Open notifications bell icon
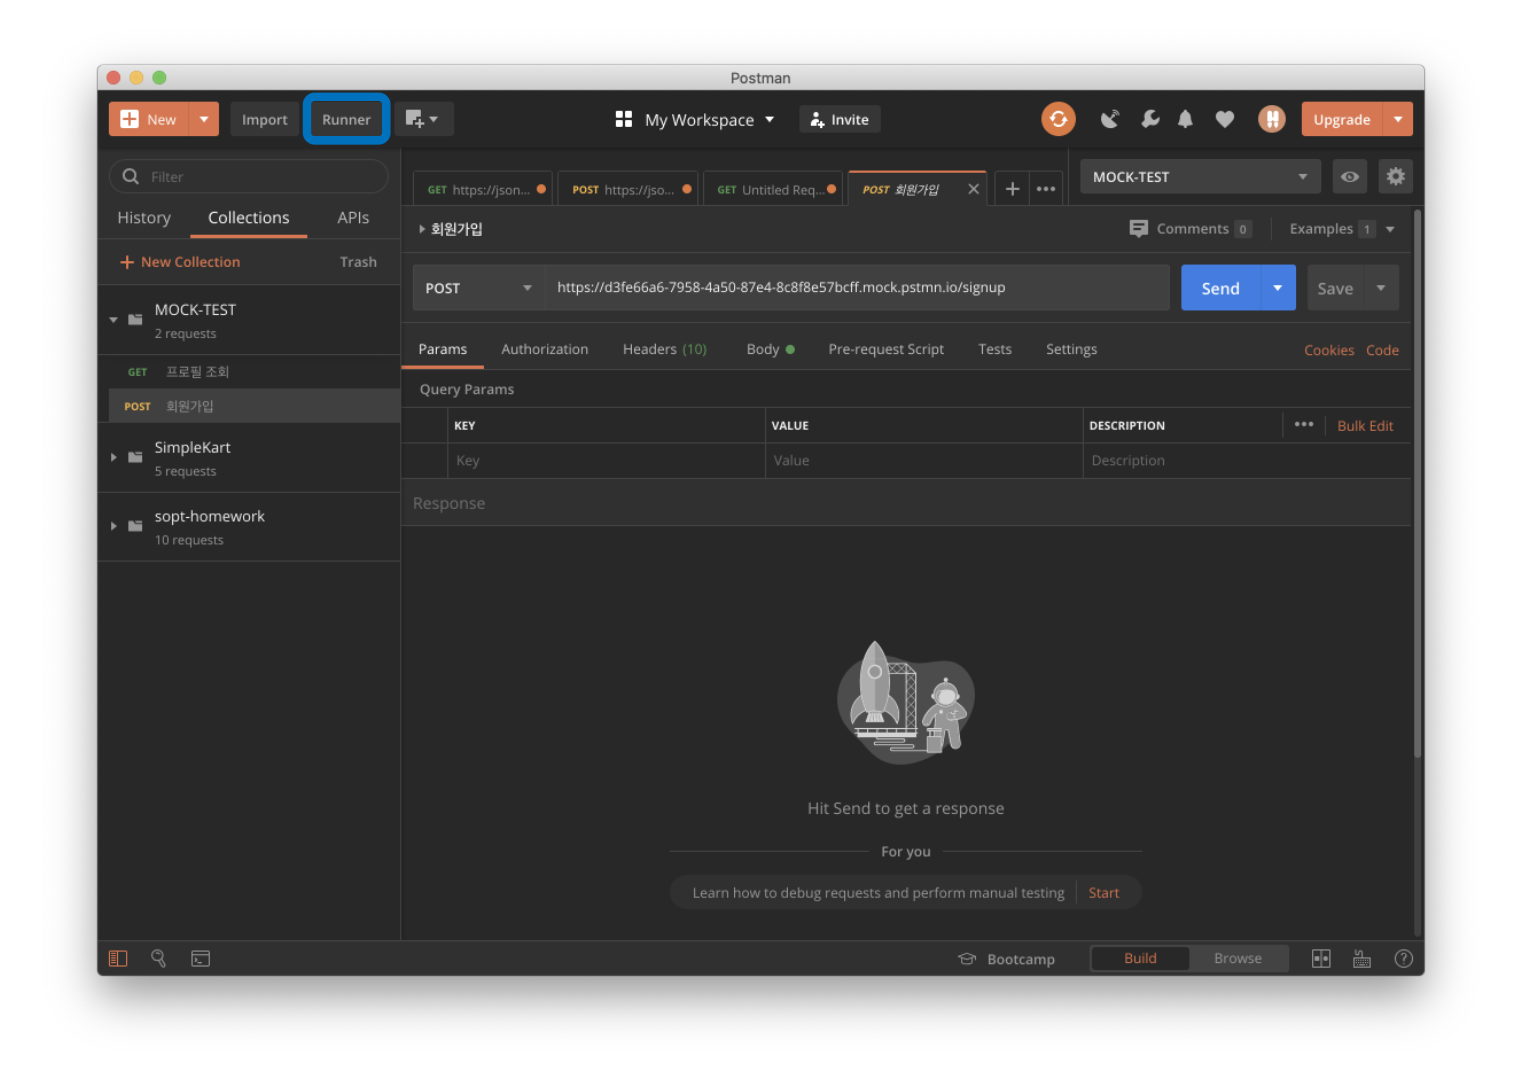The height and width of the screenshot is (1090, 1528). (x=1185, y=119)
